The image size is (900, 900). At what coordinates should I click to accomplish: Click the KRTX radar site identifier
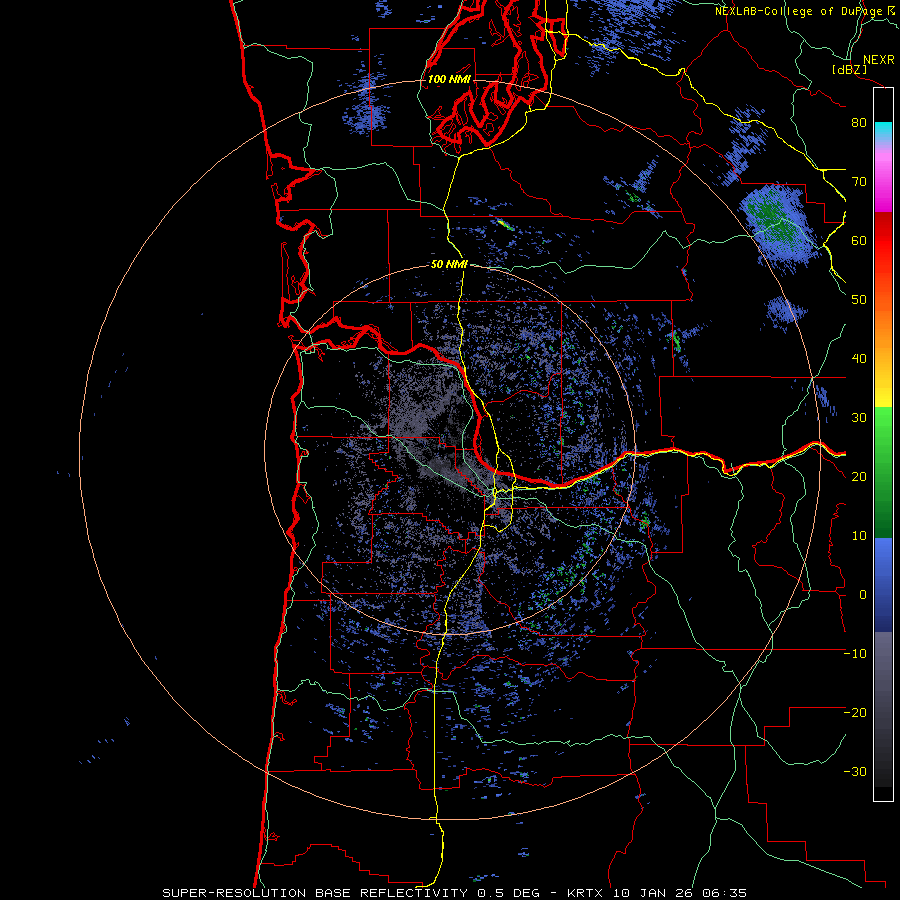[587, 893]
